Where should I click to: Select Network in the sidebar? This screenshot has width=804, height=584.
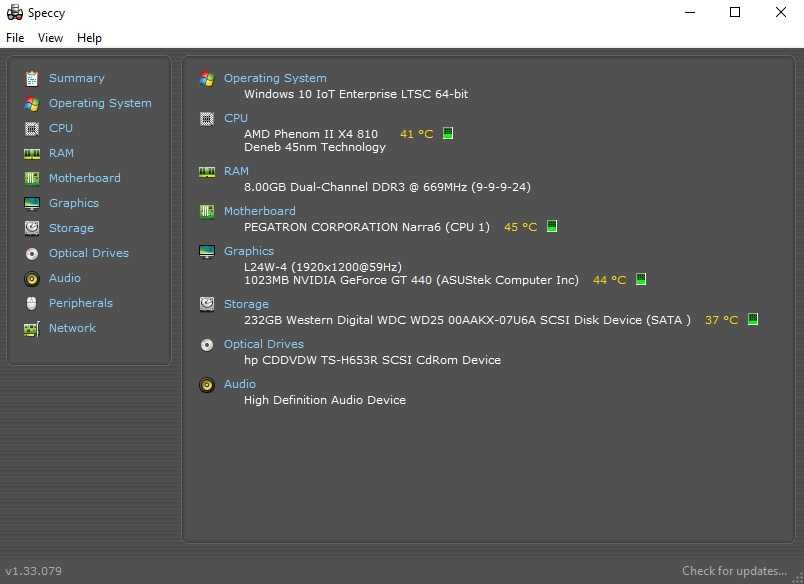72,328
